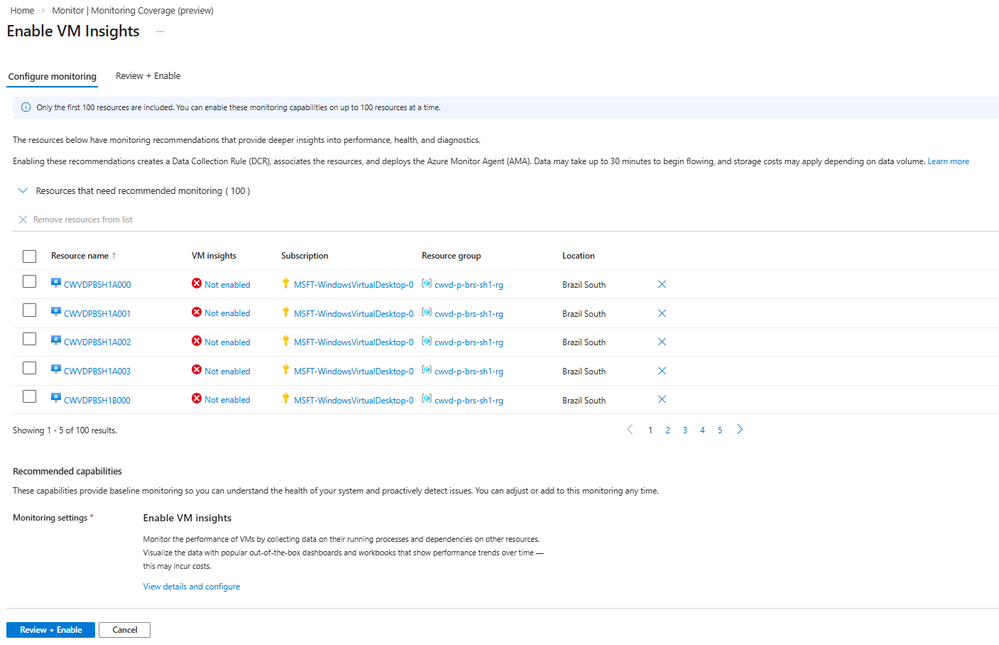Toggle the select-all header checkbox
This screenshot has height=645, width=999.
coord(29,256)
